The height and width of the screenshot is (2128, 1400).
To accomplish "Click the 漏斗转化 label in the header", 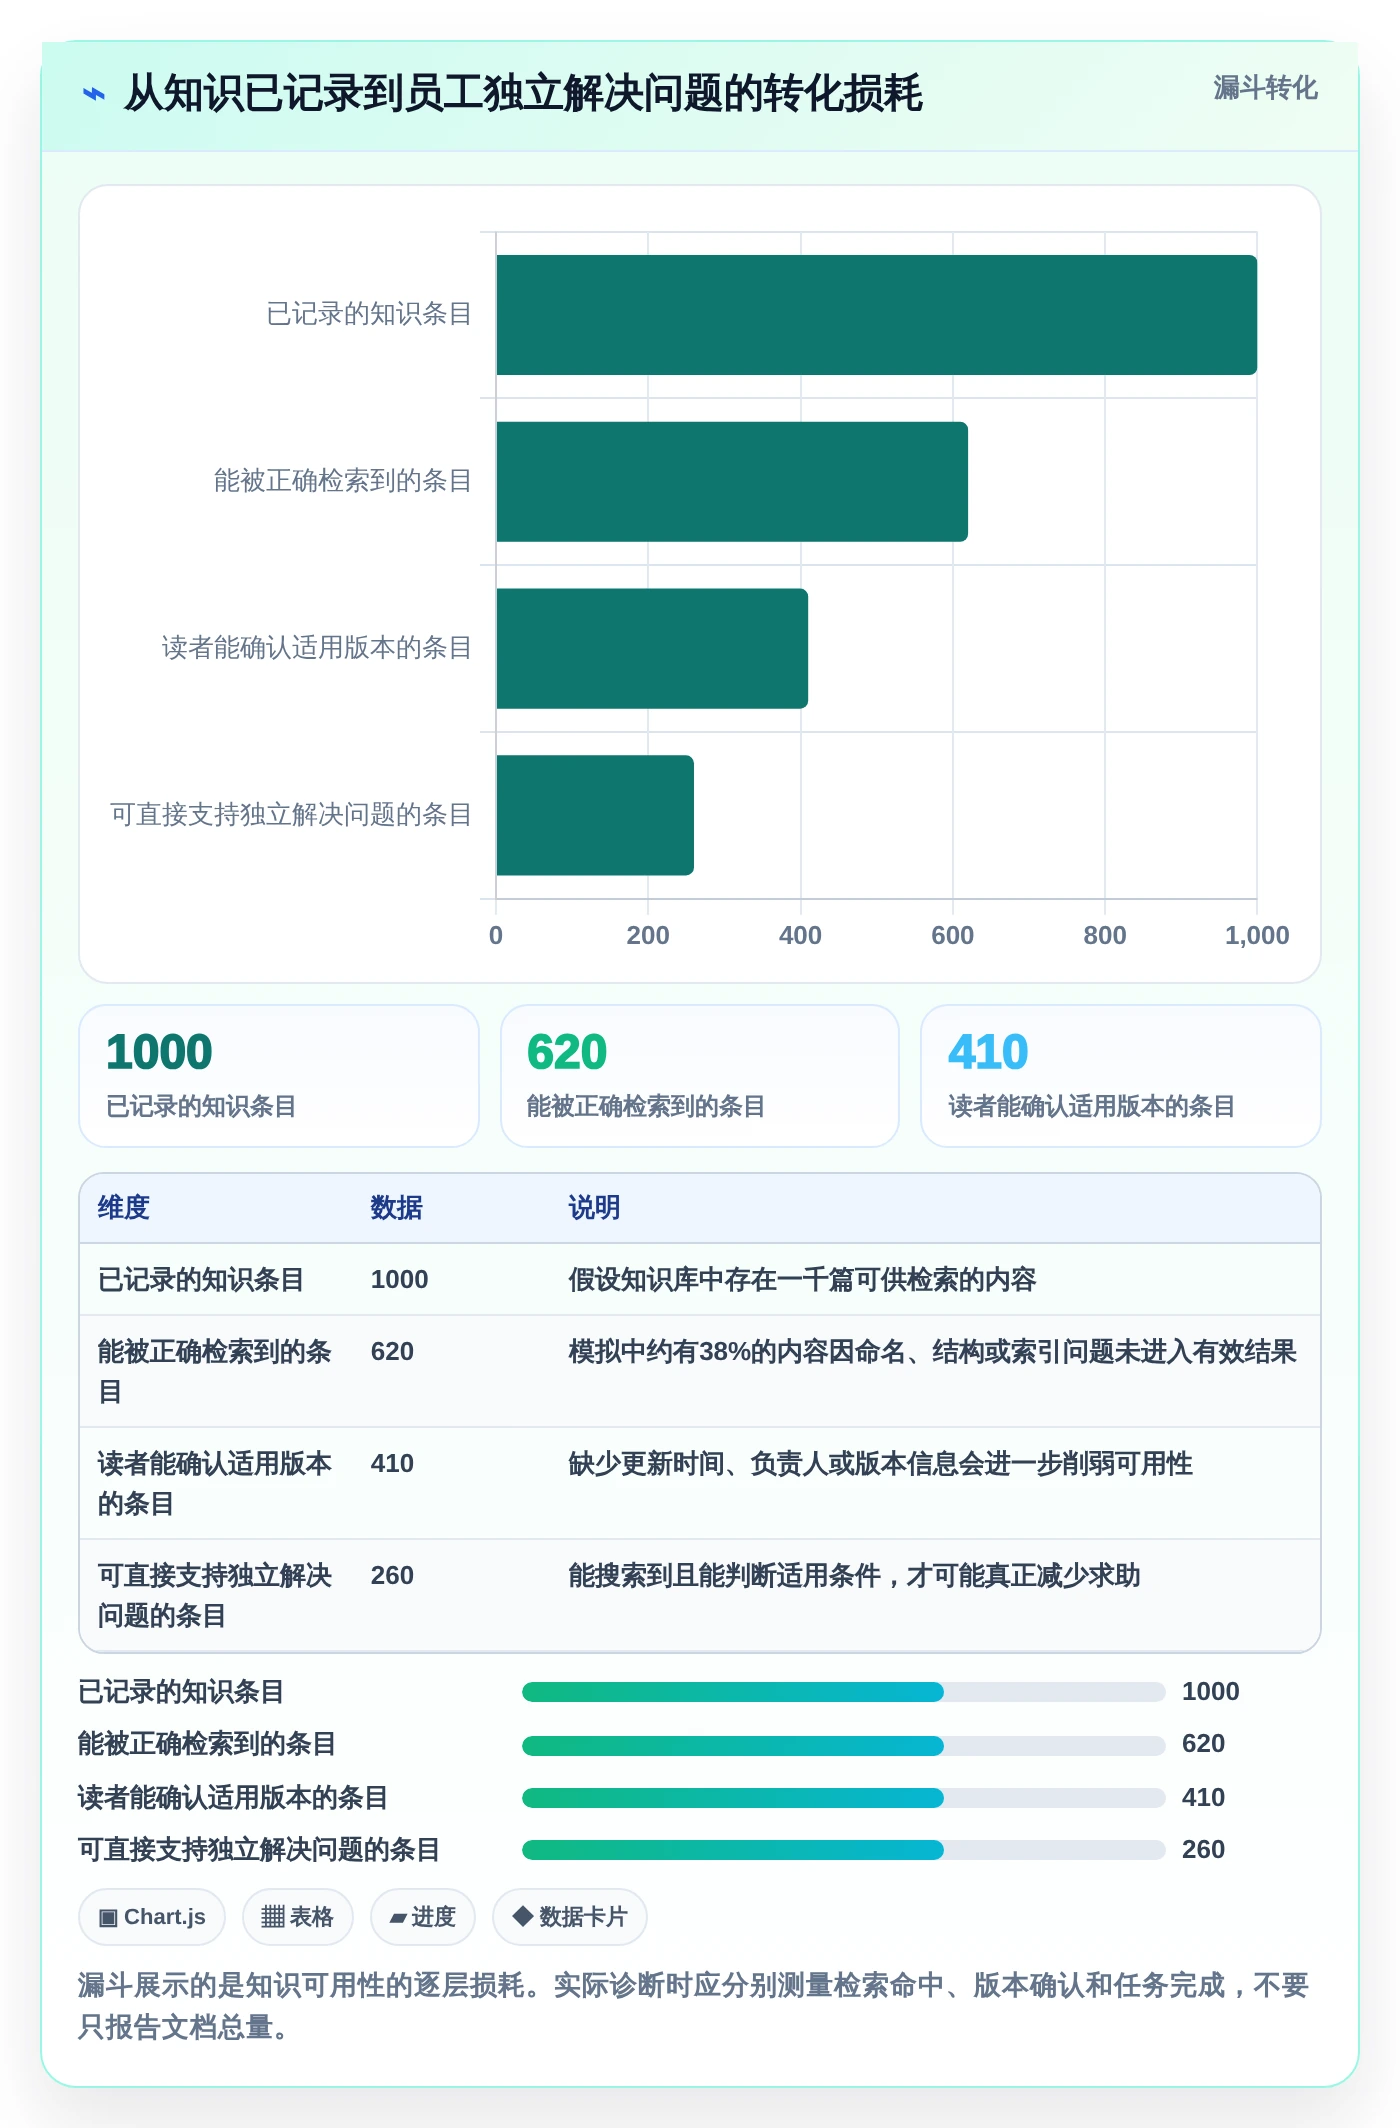I will click(1265, 88).
